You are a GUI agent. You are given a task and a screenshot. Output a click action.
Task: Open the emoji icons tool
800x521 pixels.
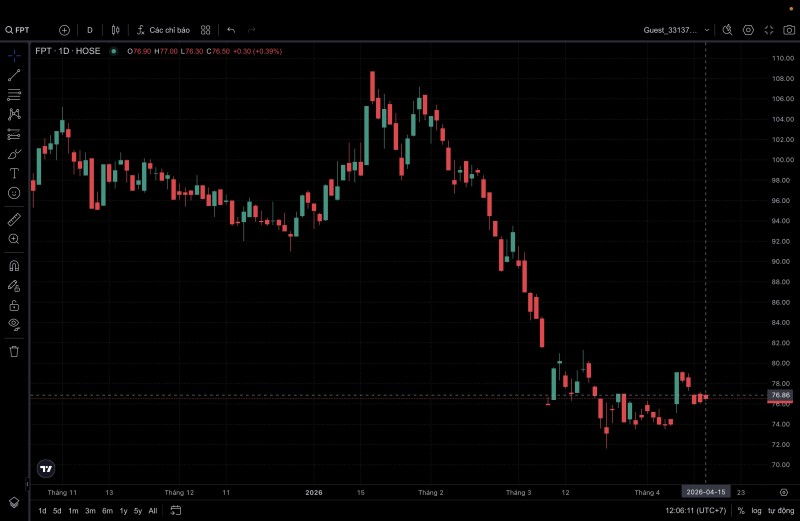click(x=14, y=192)
